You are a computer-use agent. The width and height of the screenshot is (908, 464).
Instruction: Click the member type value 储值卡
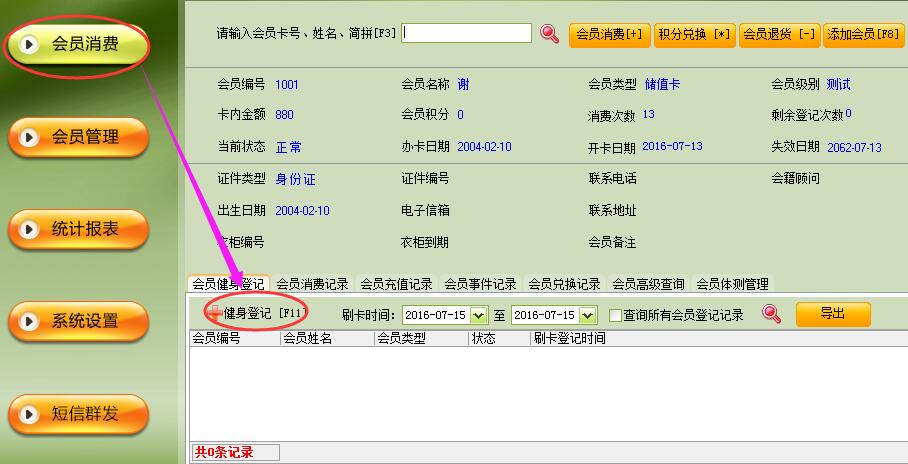[662, 85]
